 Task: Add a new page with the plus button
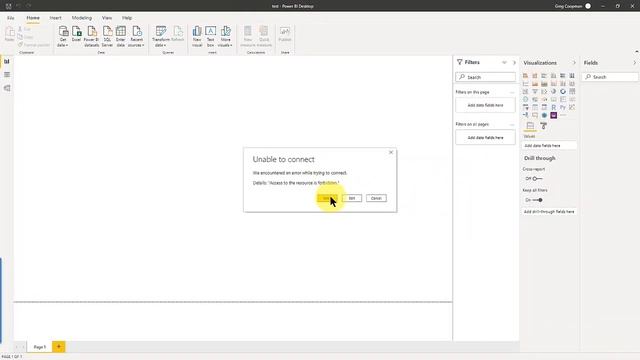59,347
